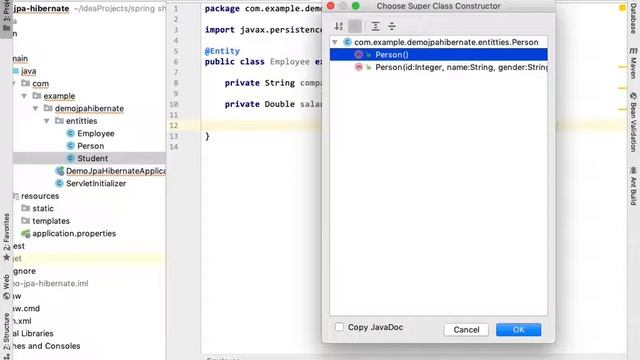
Task: Click the Cancel button
Action: click(x=466, y=330)
